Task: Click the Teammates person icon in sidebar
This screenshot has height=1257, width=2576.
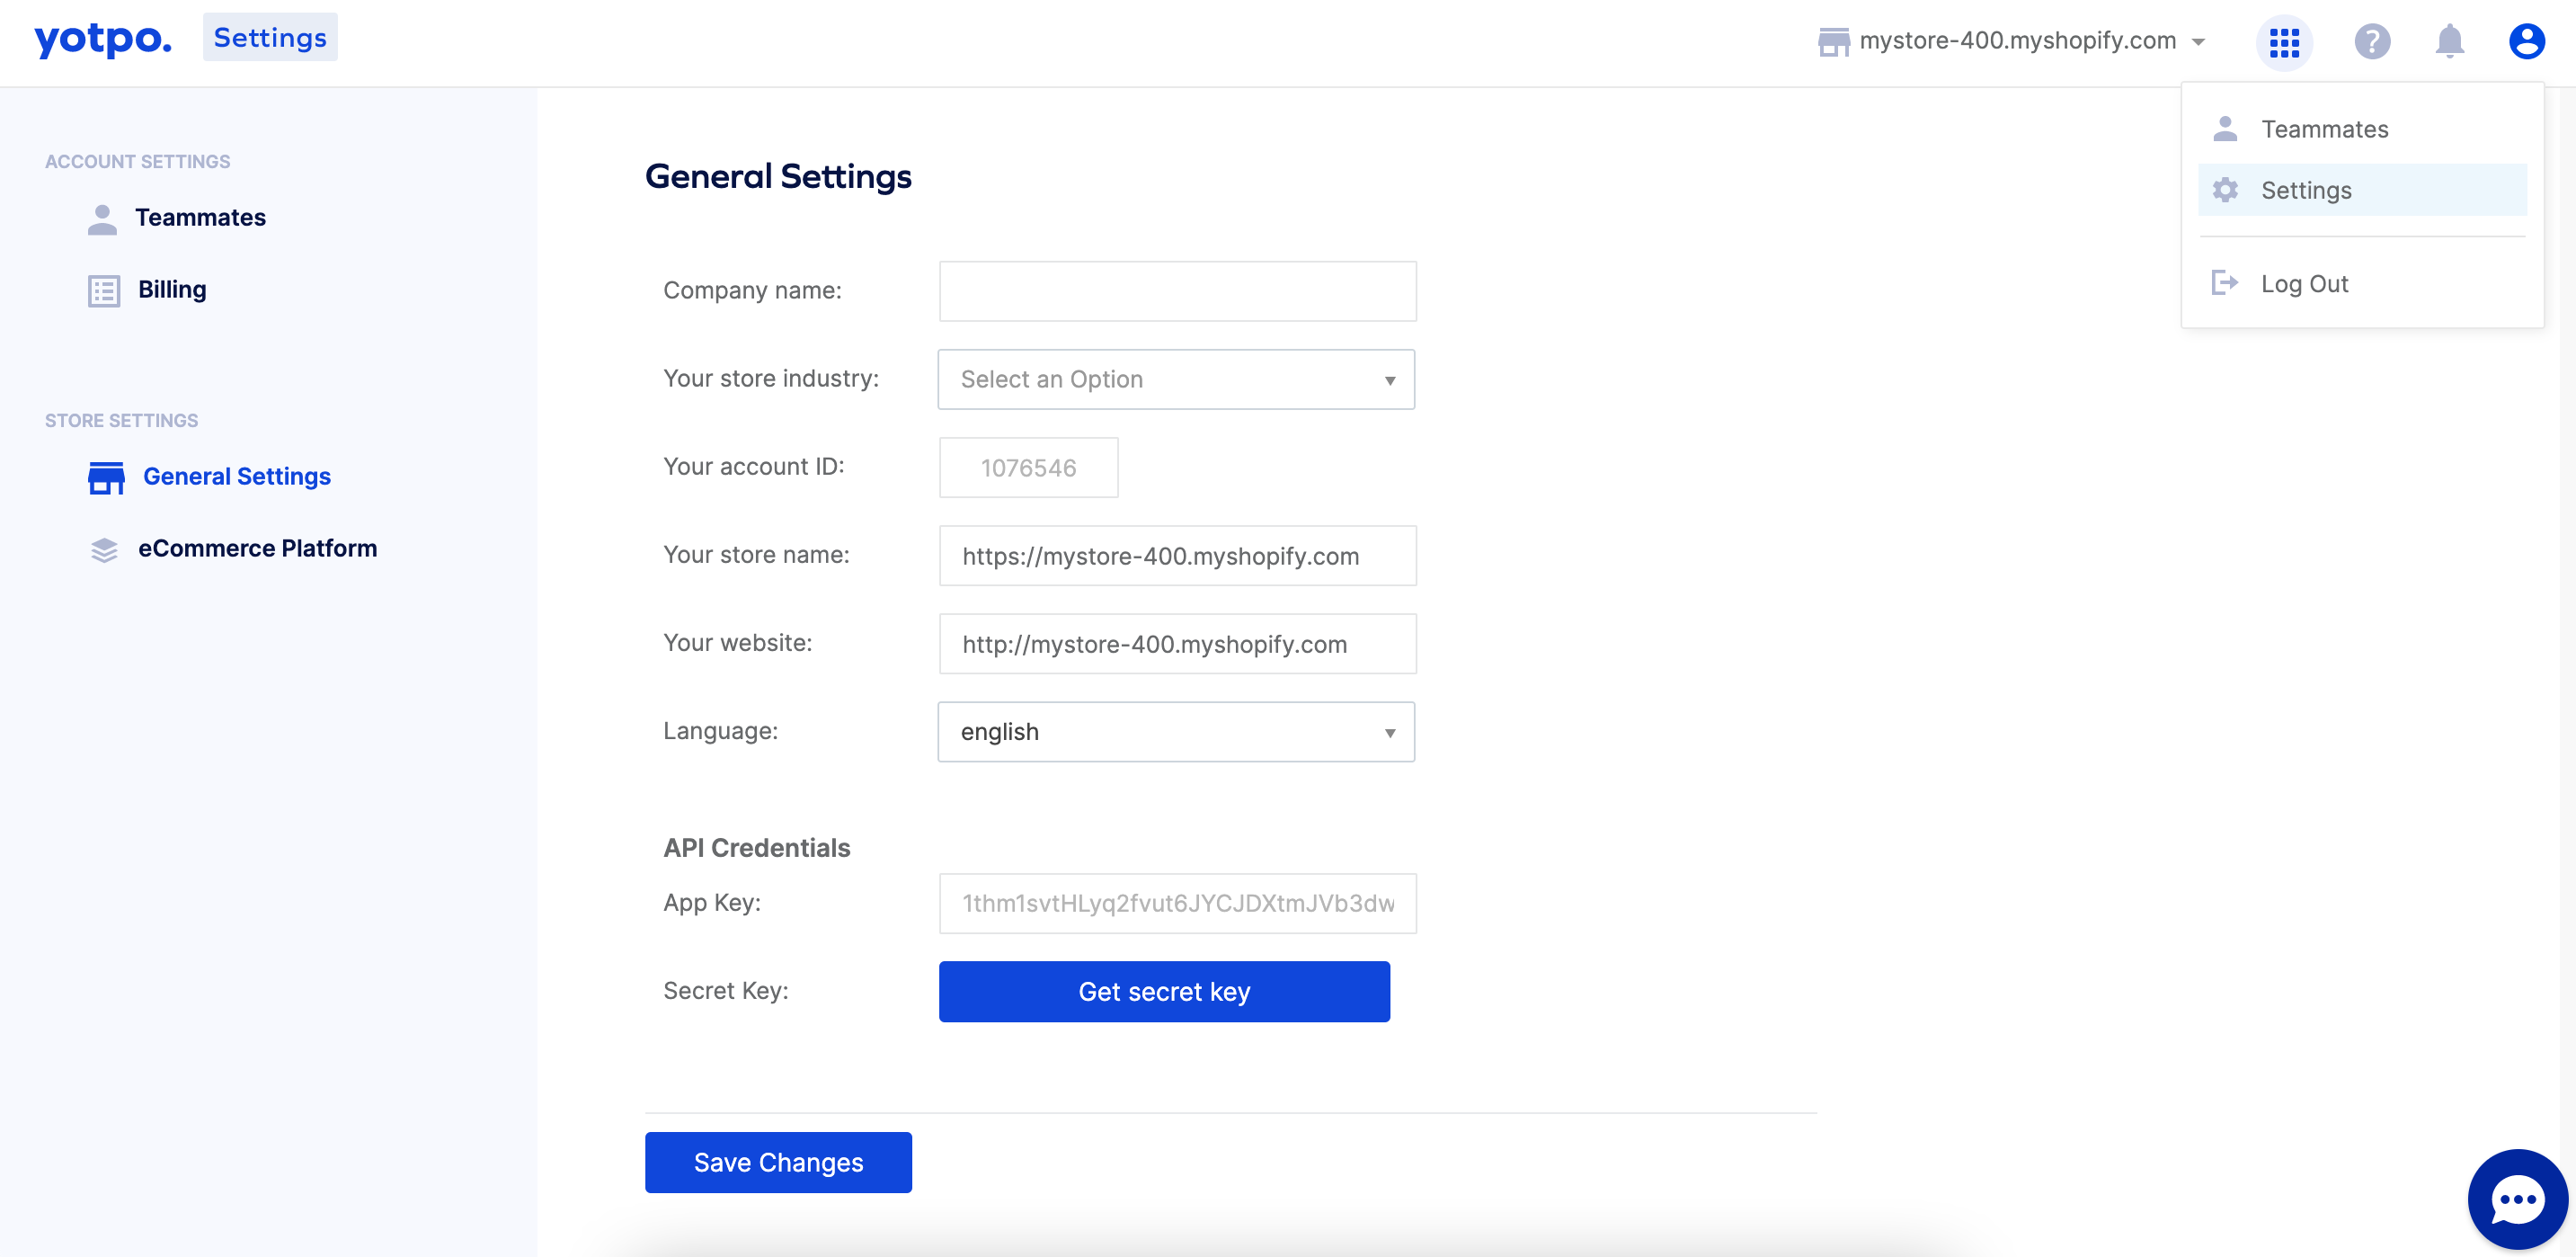Action: point(102,219)
